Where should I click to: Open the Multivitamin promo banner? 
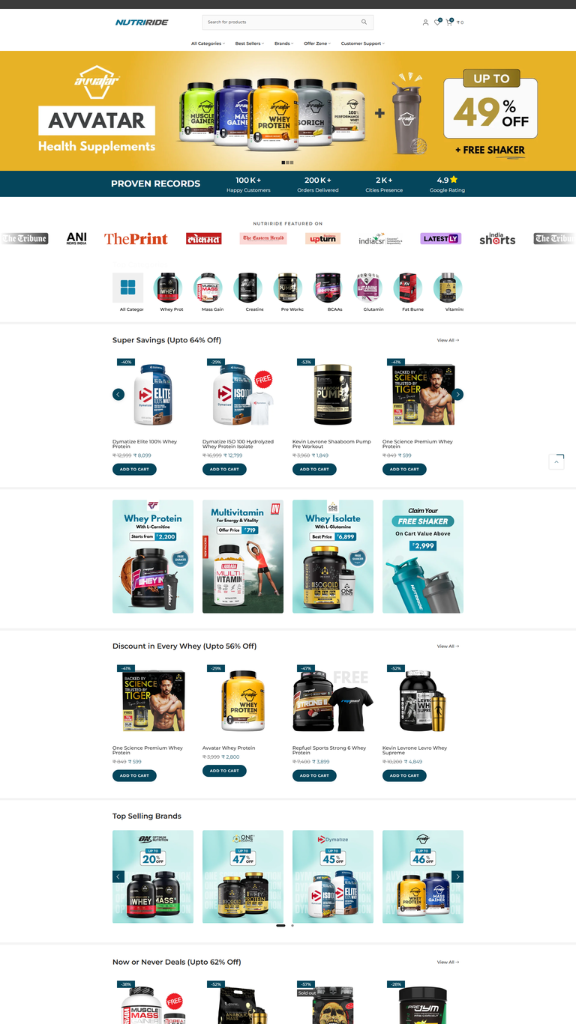click(x=243, y=556)
